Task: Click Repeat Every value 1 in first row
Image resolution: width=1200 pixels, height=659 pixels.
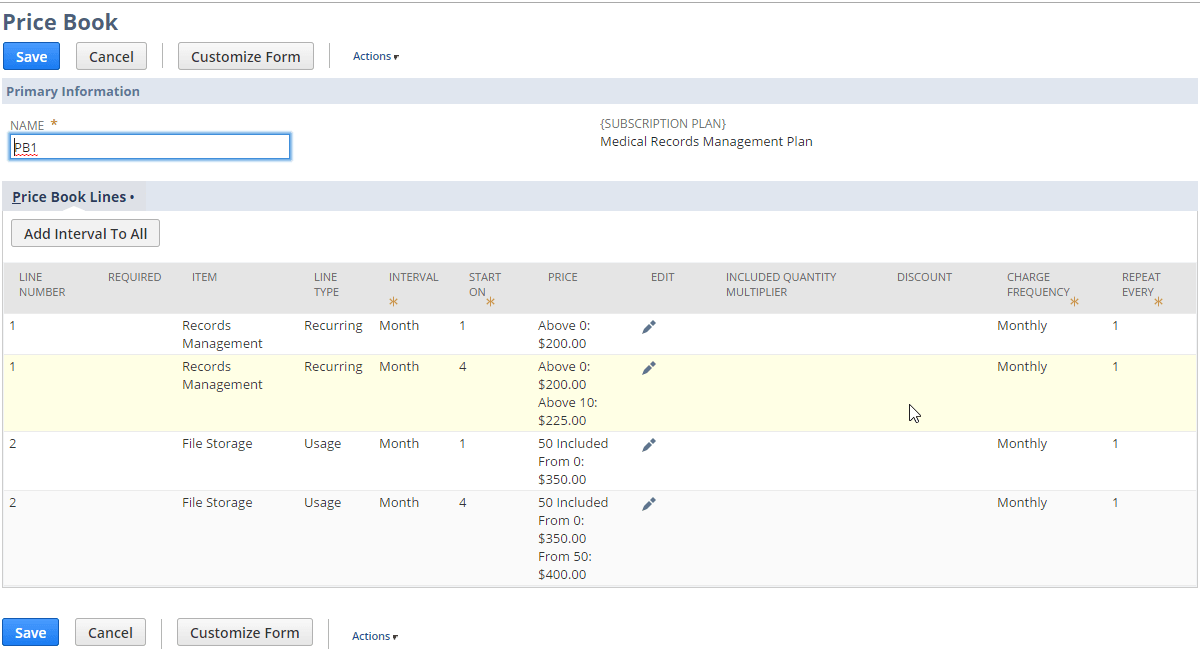Action: coord(1115,325)
